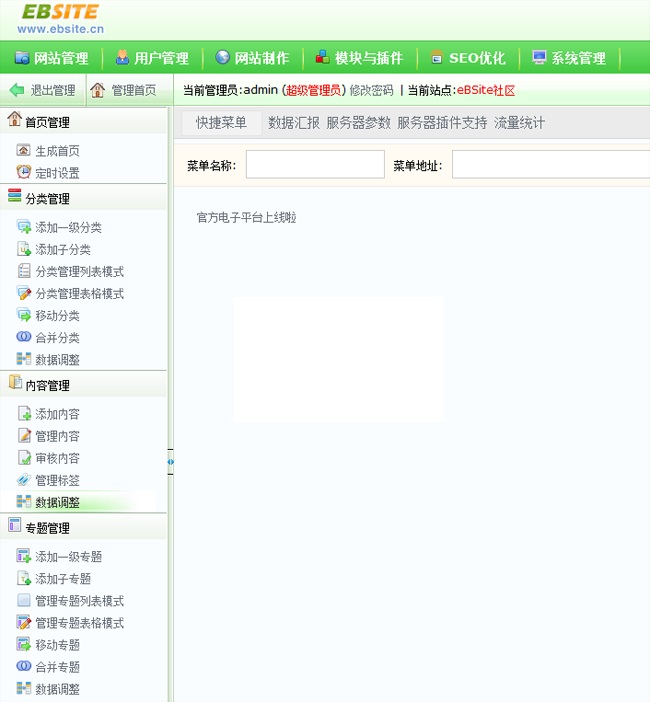Focus the 菜单地址 input field
Image resolution: width=650 pixels, height=702 pixels.
[551, 164]
